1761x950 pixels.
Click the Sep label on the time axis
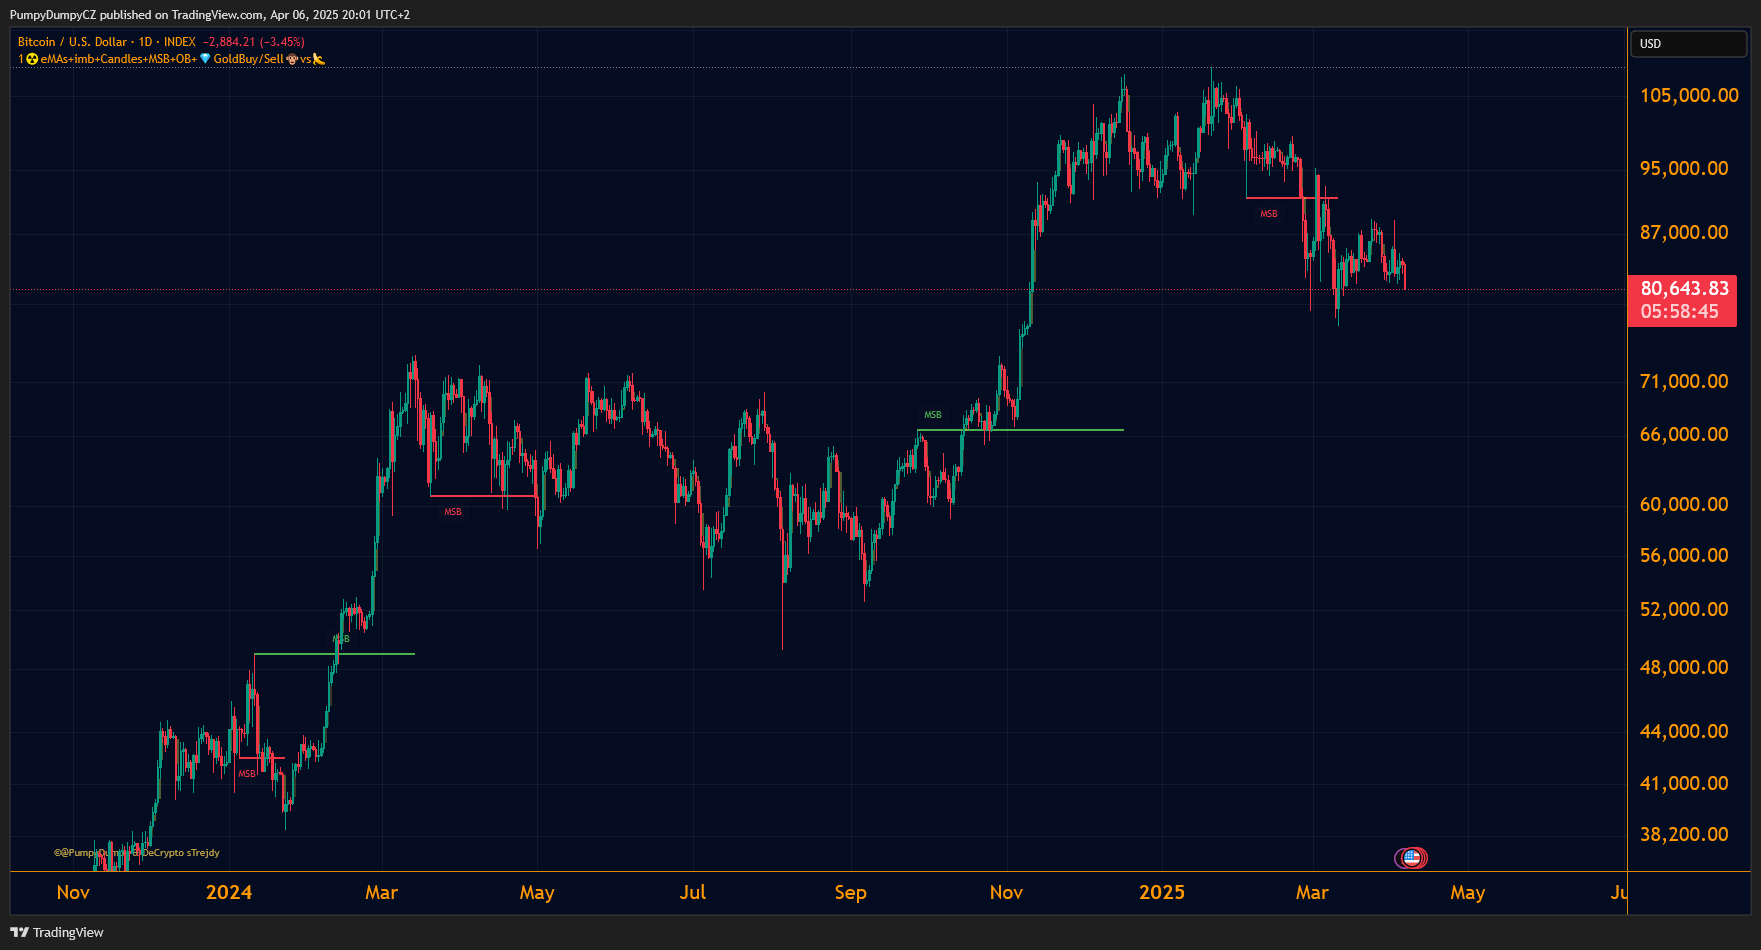point(851,892)
